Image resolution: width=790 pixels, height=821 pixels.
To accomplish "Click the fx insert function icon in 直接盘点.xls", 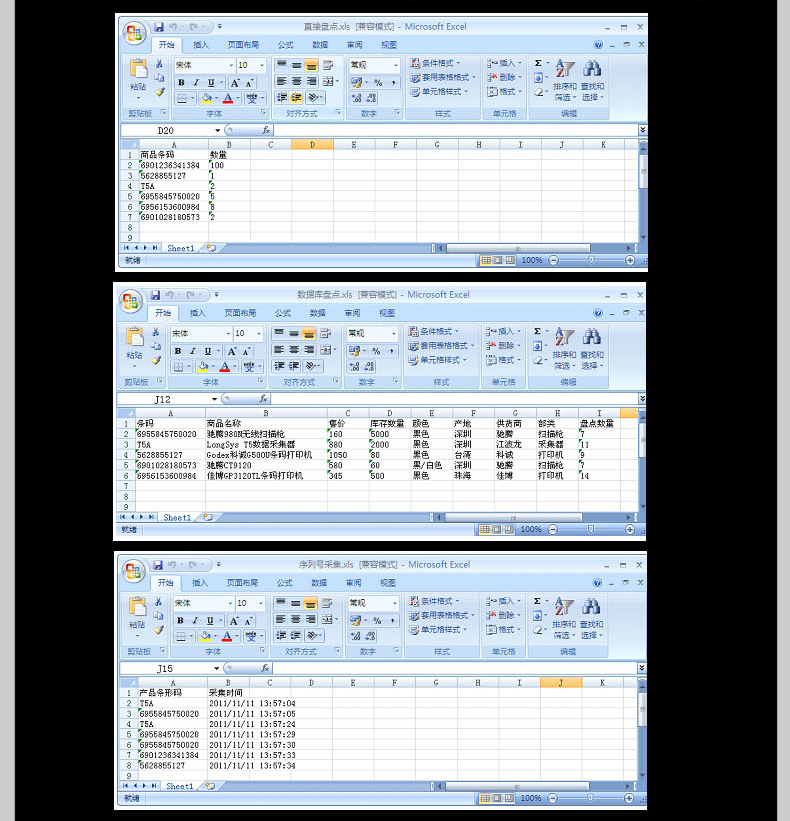I will [266, 130].
